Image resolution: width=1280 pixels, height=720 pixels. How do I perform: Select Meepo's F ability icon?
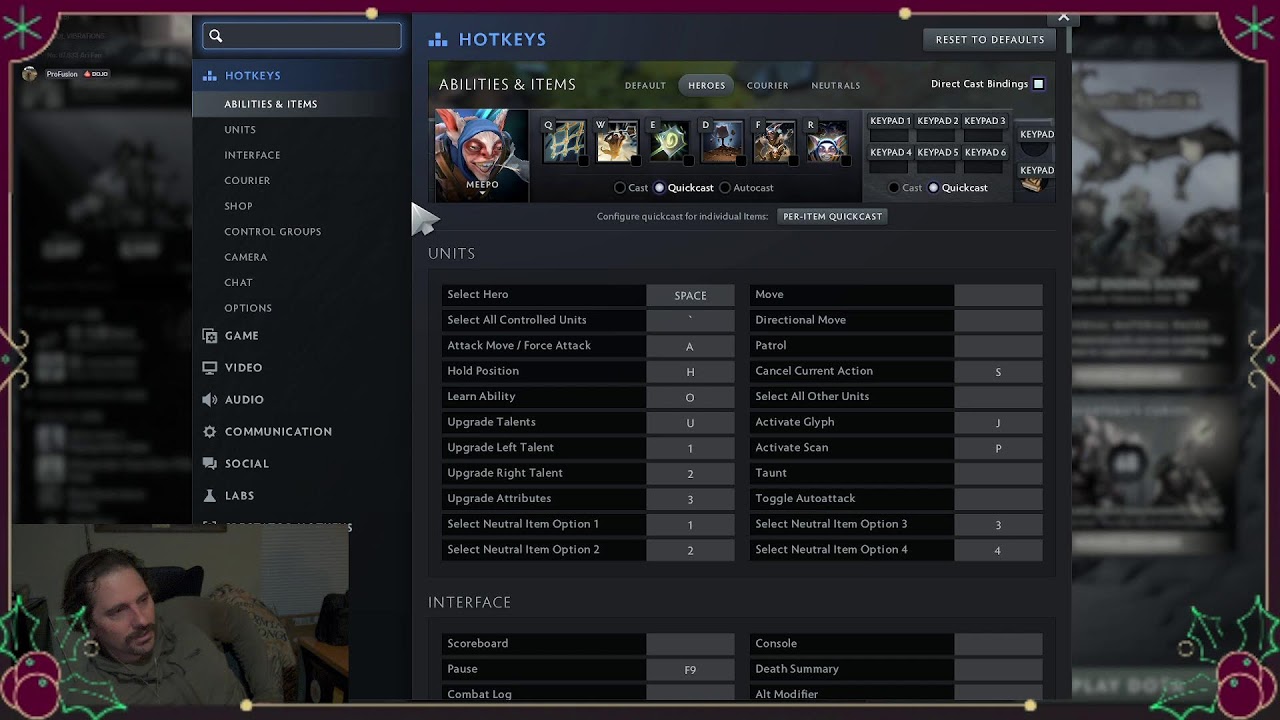pyautogui.click(x=775, y=142)
